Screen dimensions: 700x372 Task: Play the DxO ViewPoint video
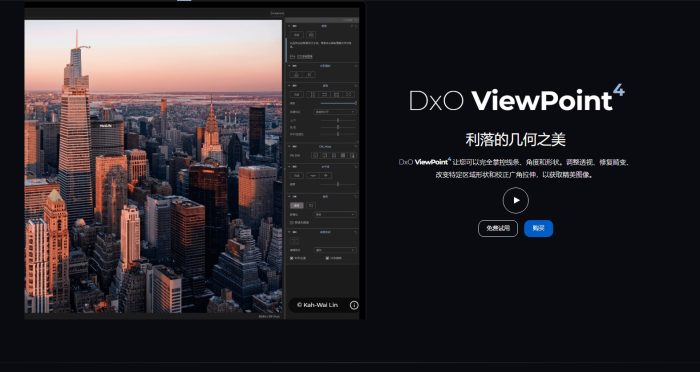click(516, 201)
